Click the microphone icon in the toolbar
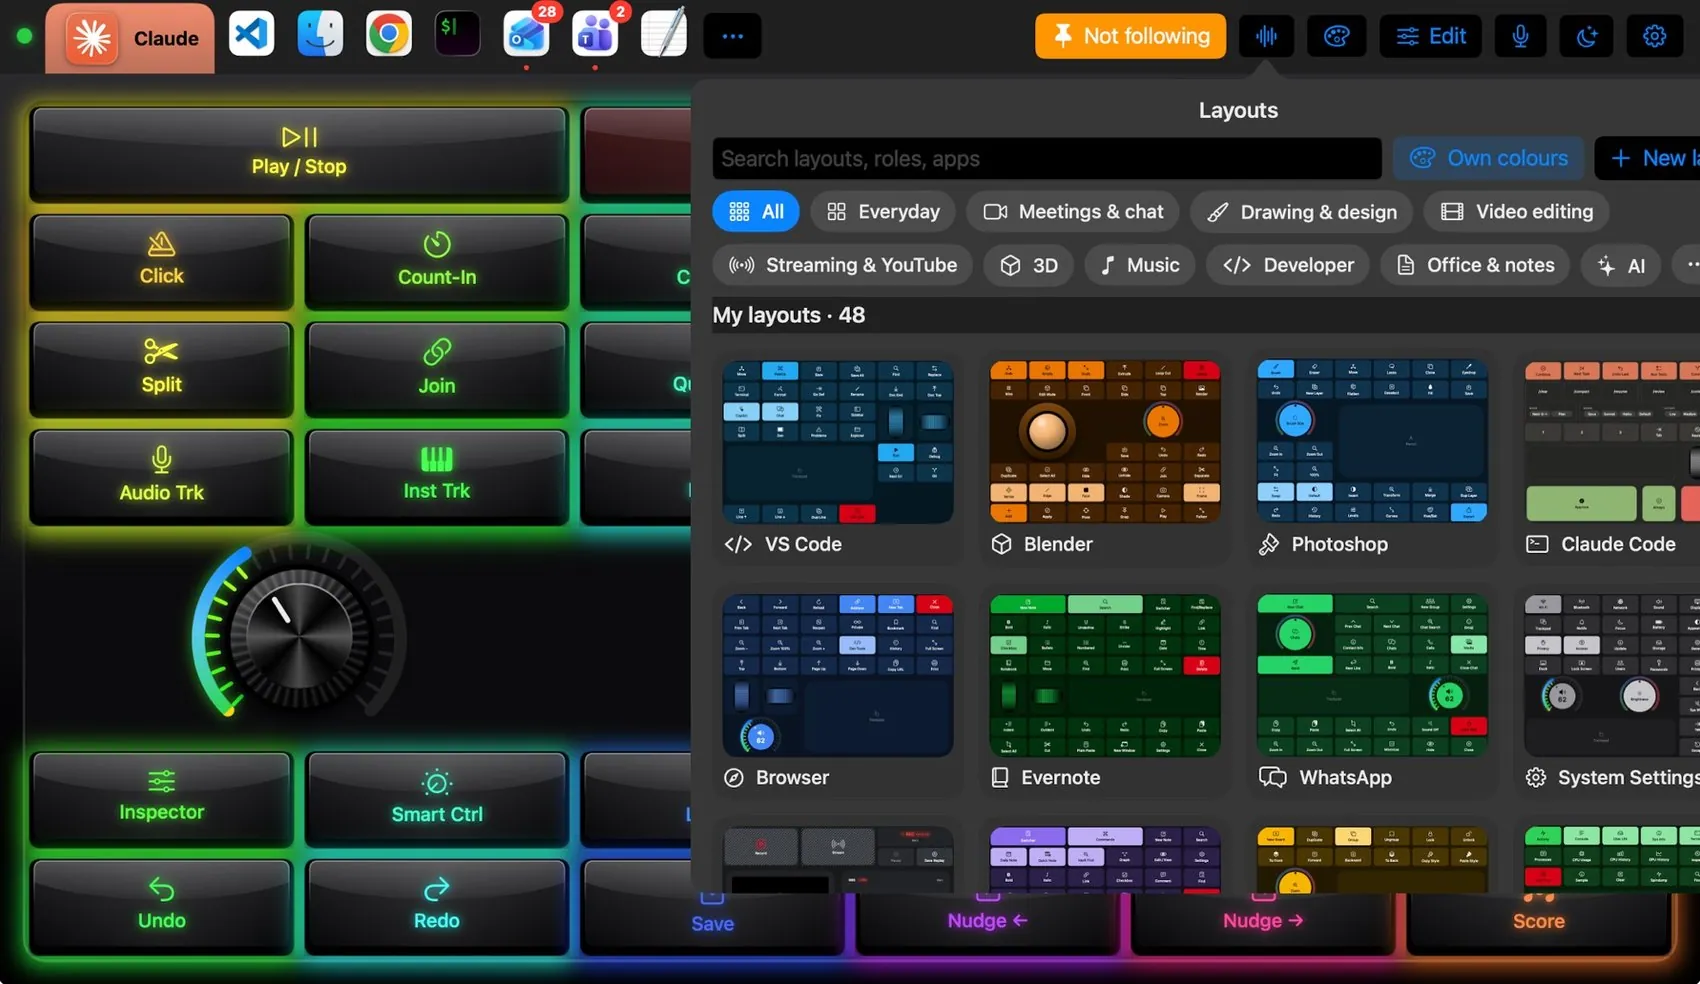This screenshot has height=984, width=1700. click(x=1520, y=37)
